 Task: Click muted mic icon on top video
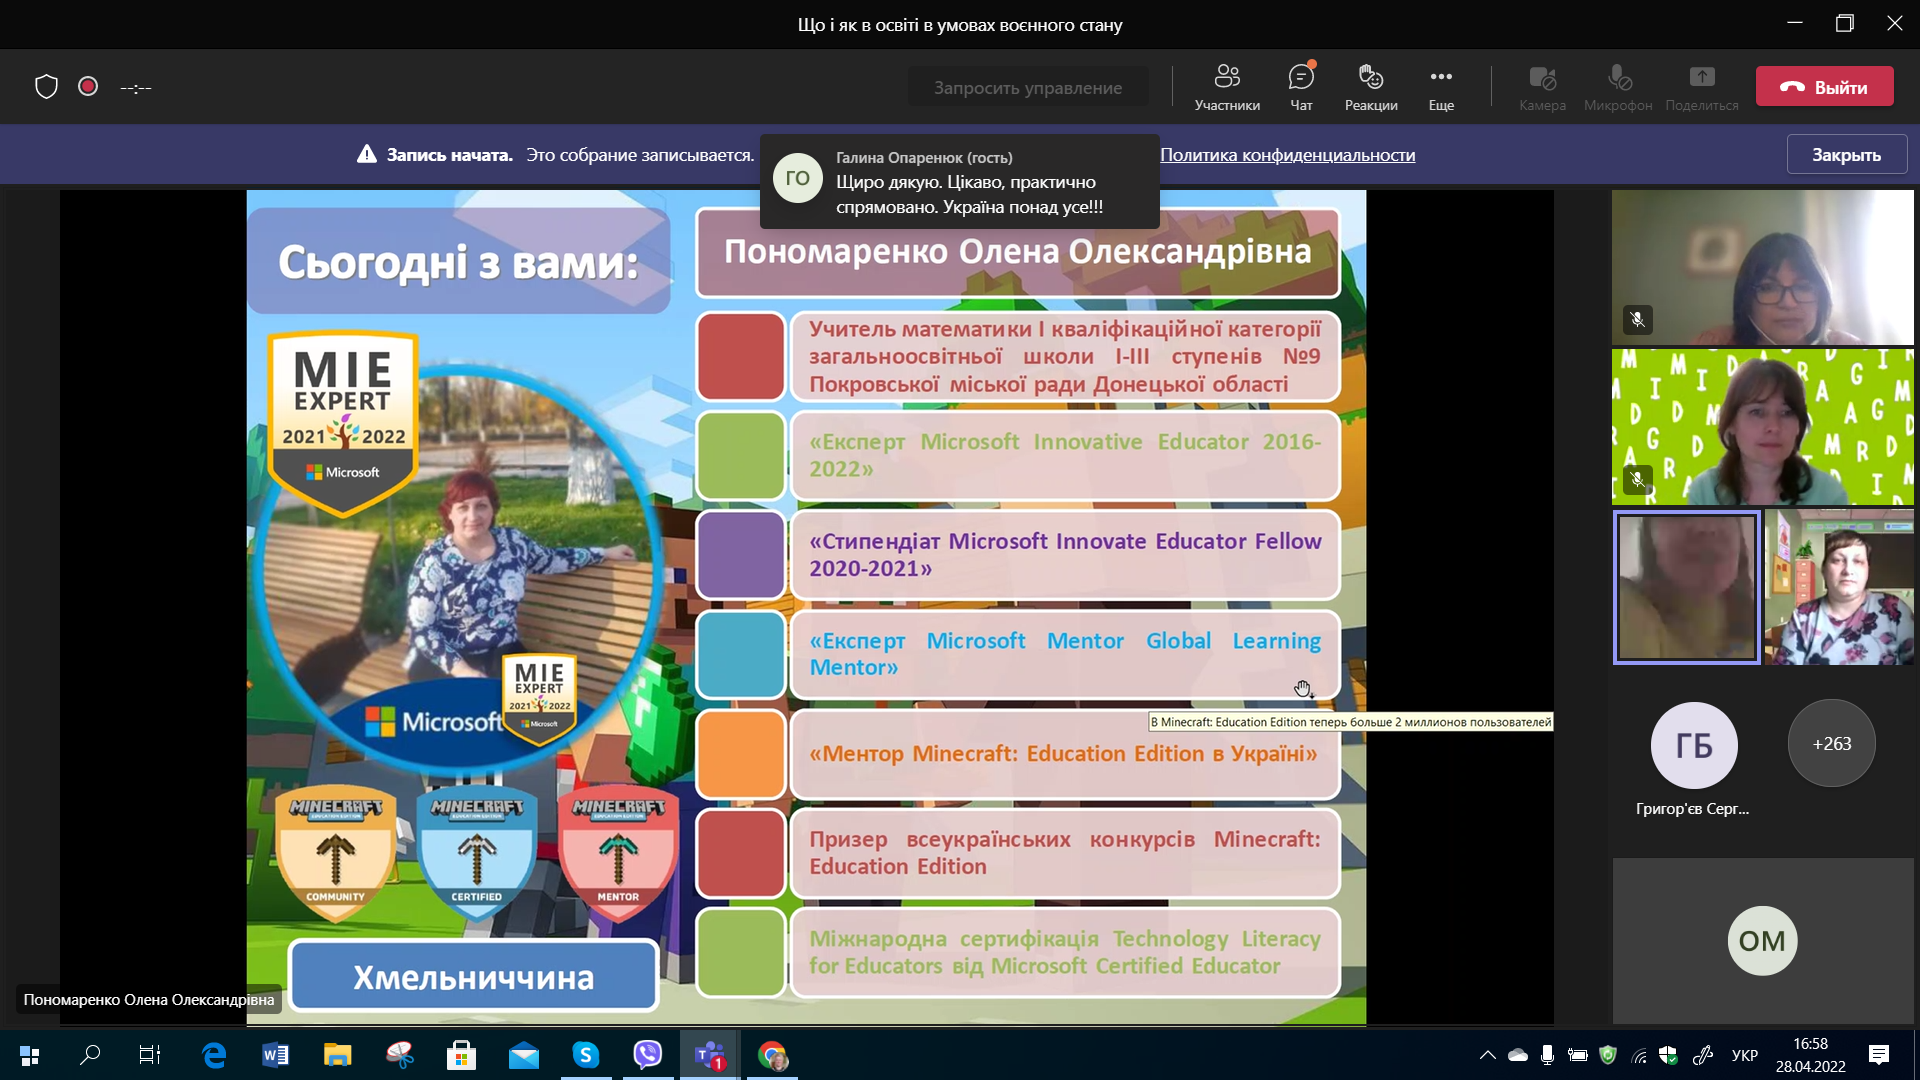click(1637, 320)
